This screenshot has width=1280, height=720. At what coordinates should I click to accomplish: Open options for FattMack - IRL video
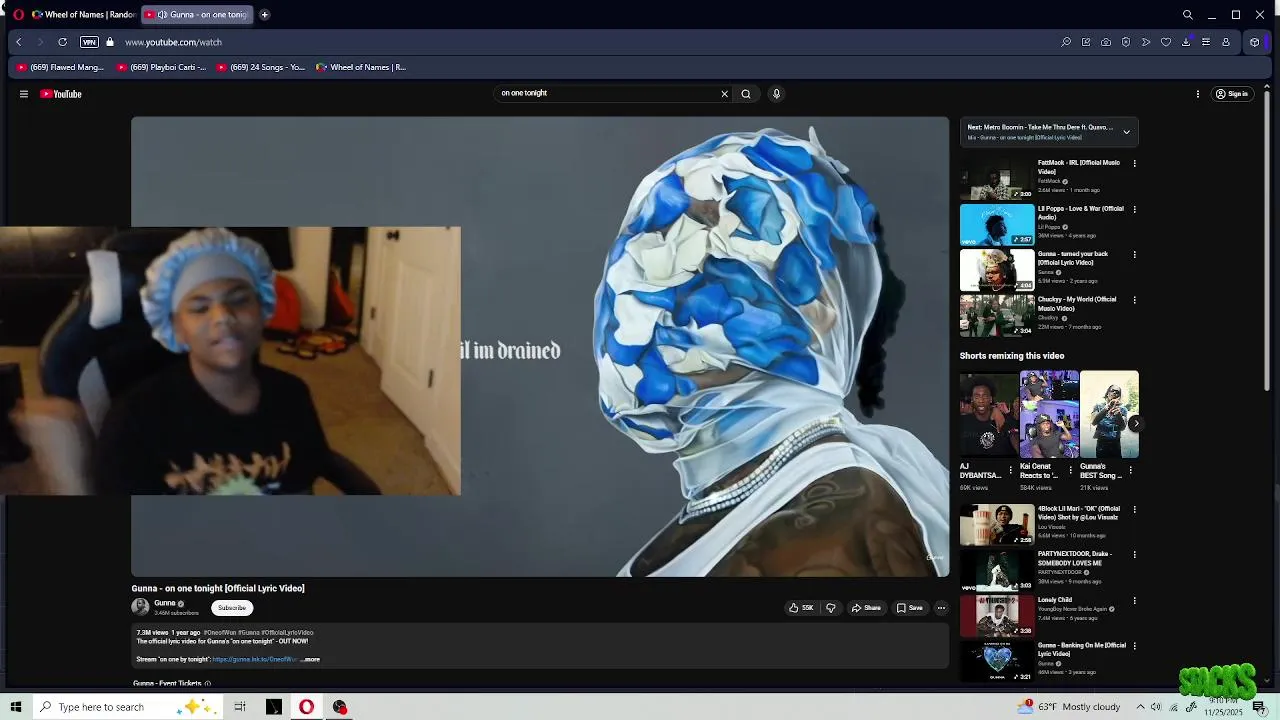pos(1134,163)
